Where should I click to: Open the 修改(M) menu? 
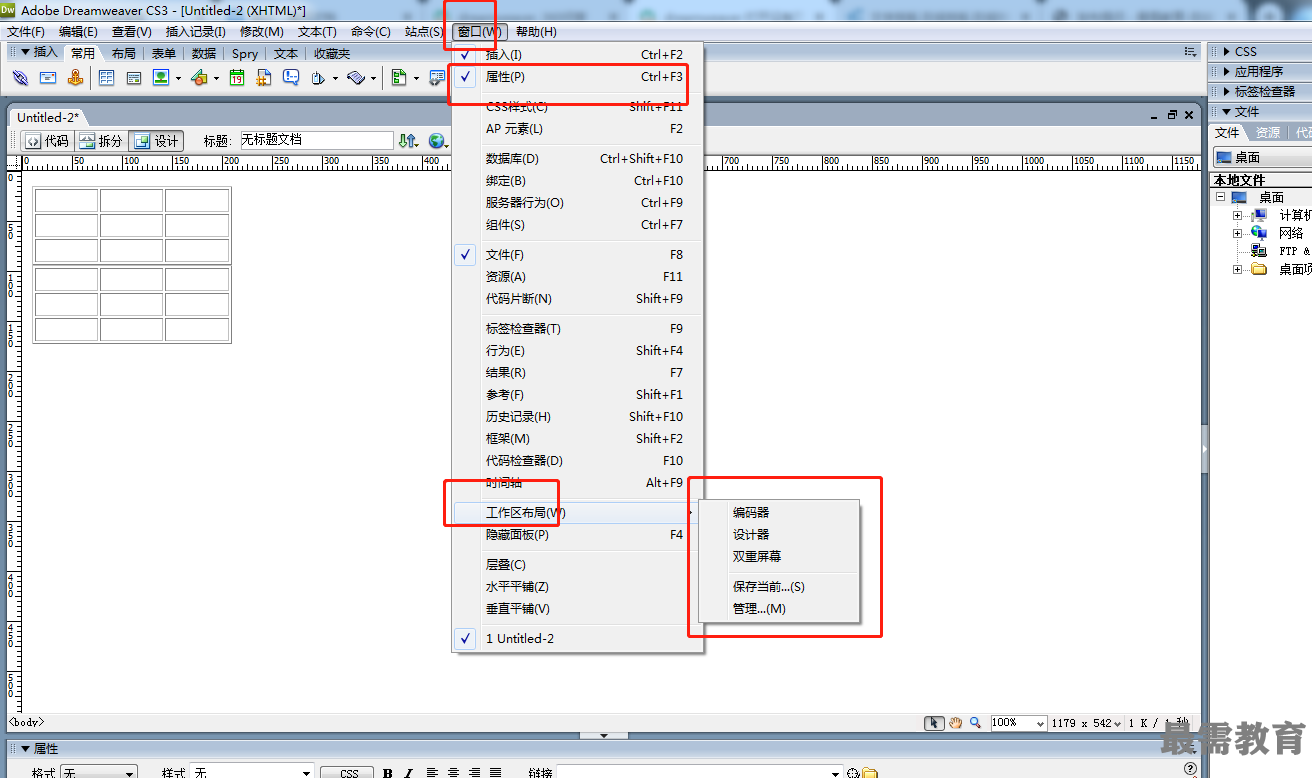(262, 32)
